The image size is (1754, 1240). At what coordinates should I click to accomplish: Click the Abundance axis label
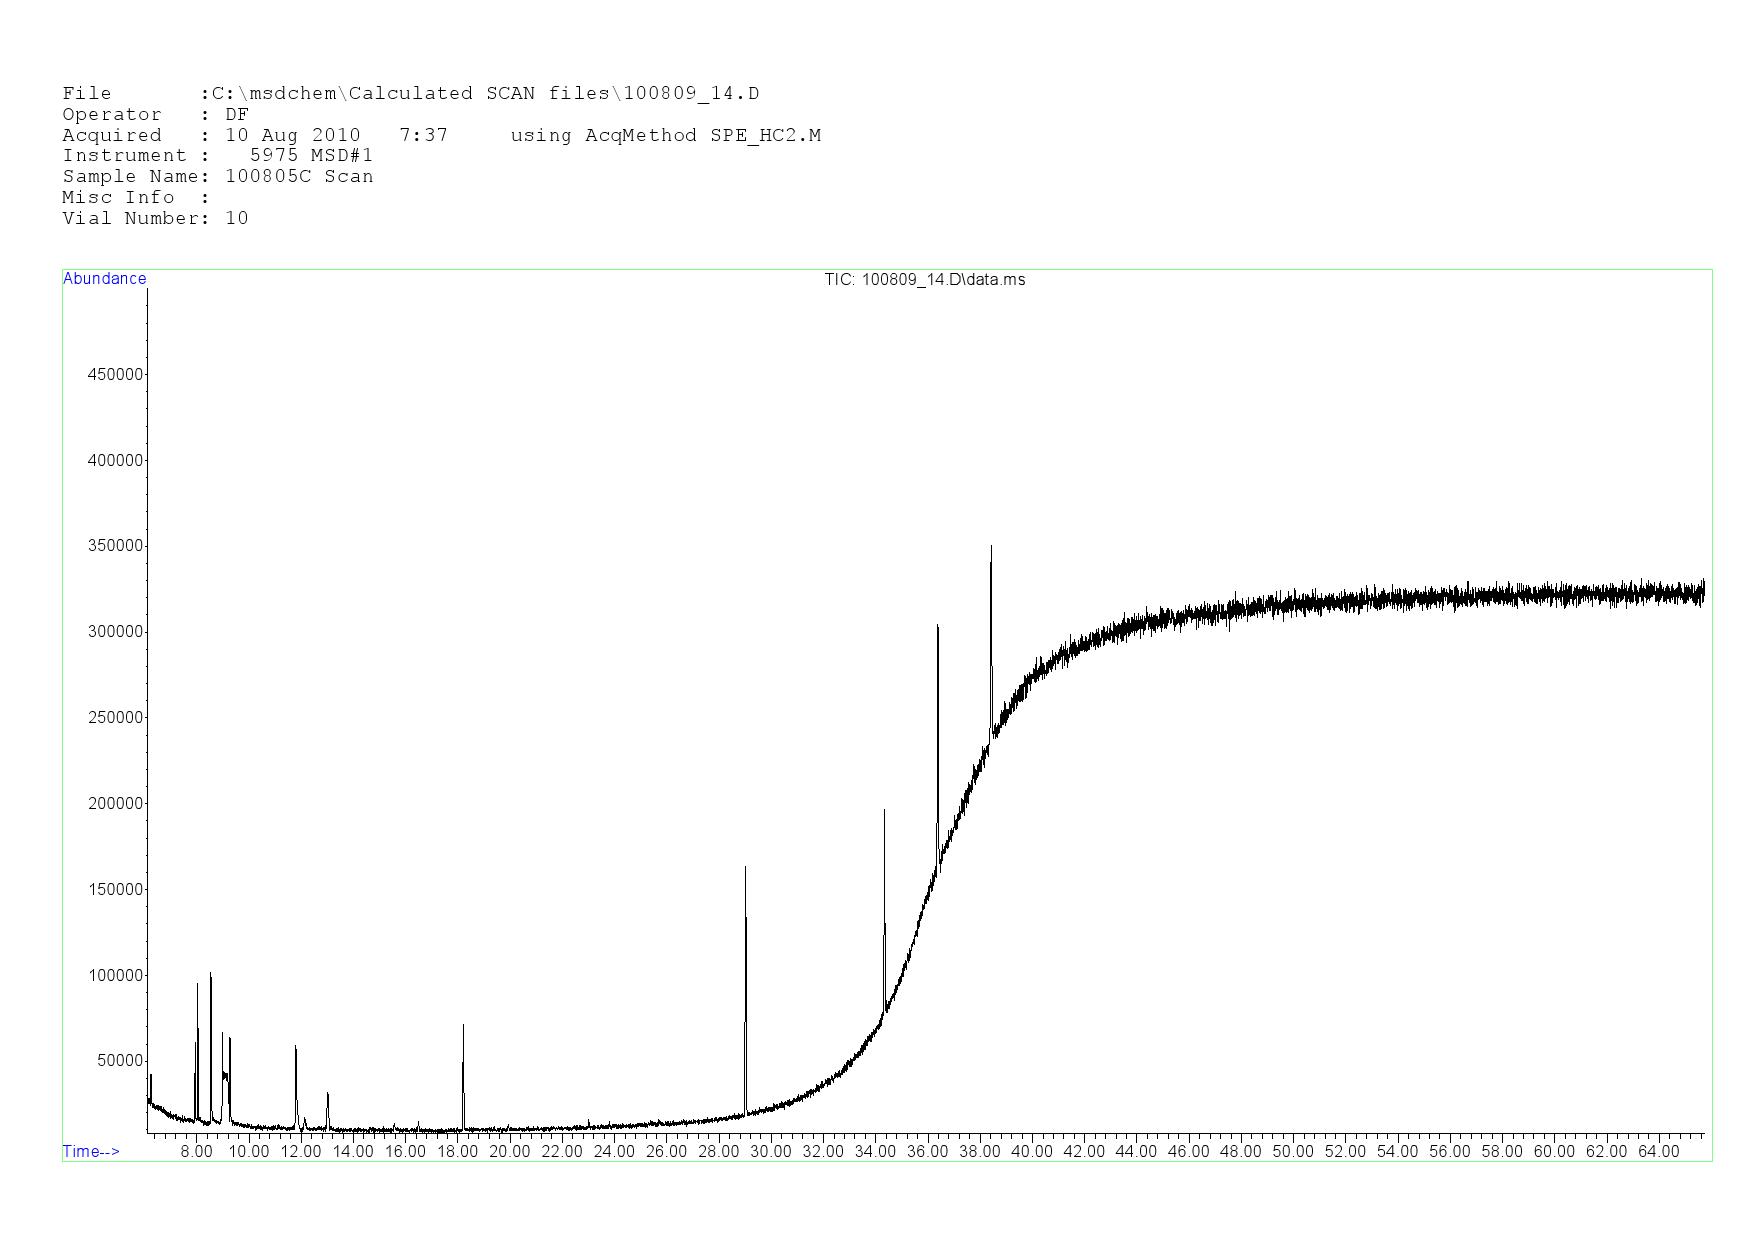pos(104,279)
